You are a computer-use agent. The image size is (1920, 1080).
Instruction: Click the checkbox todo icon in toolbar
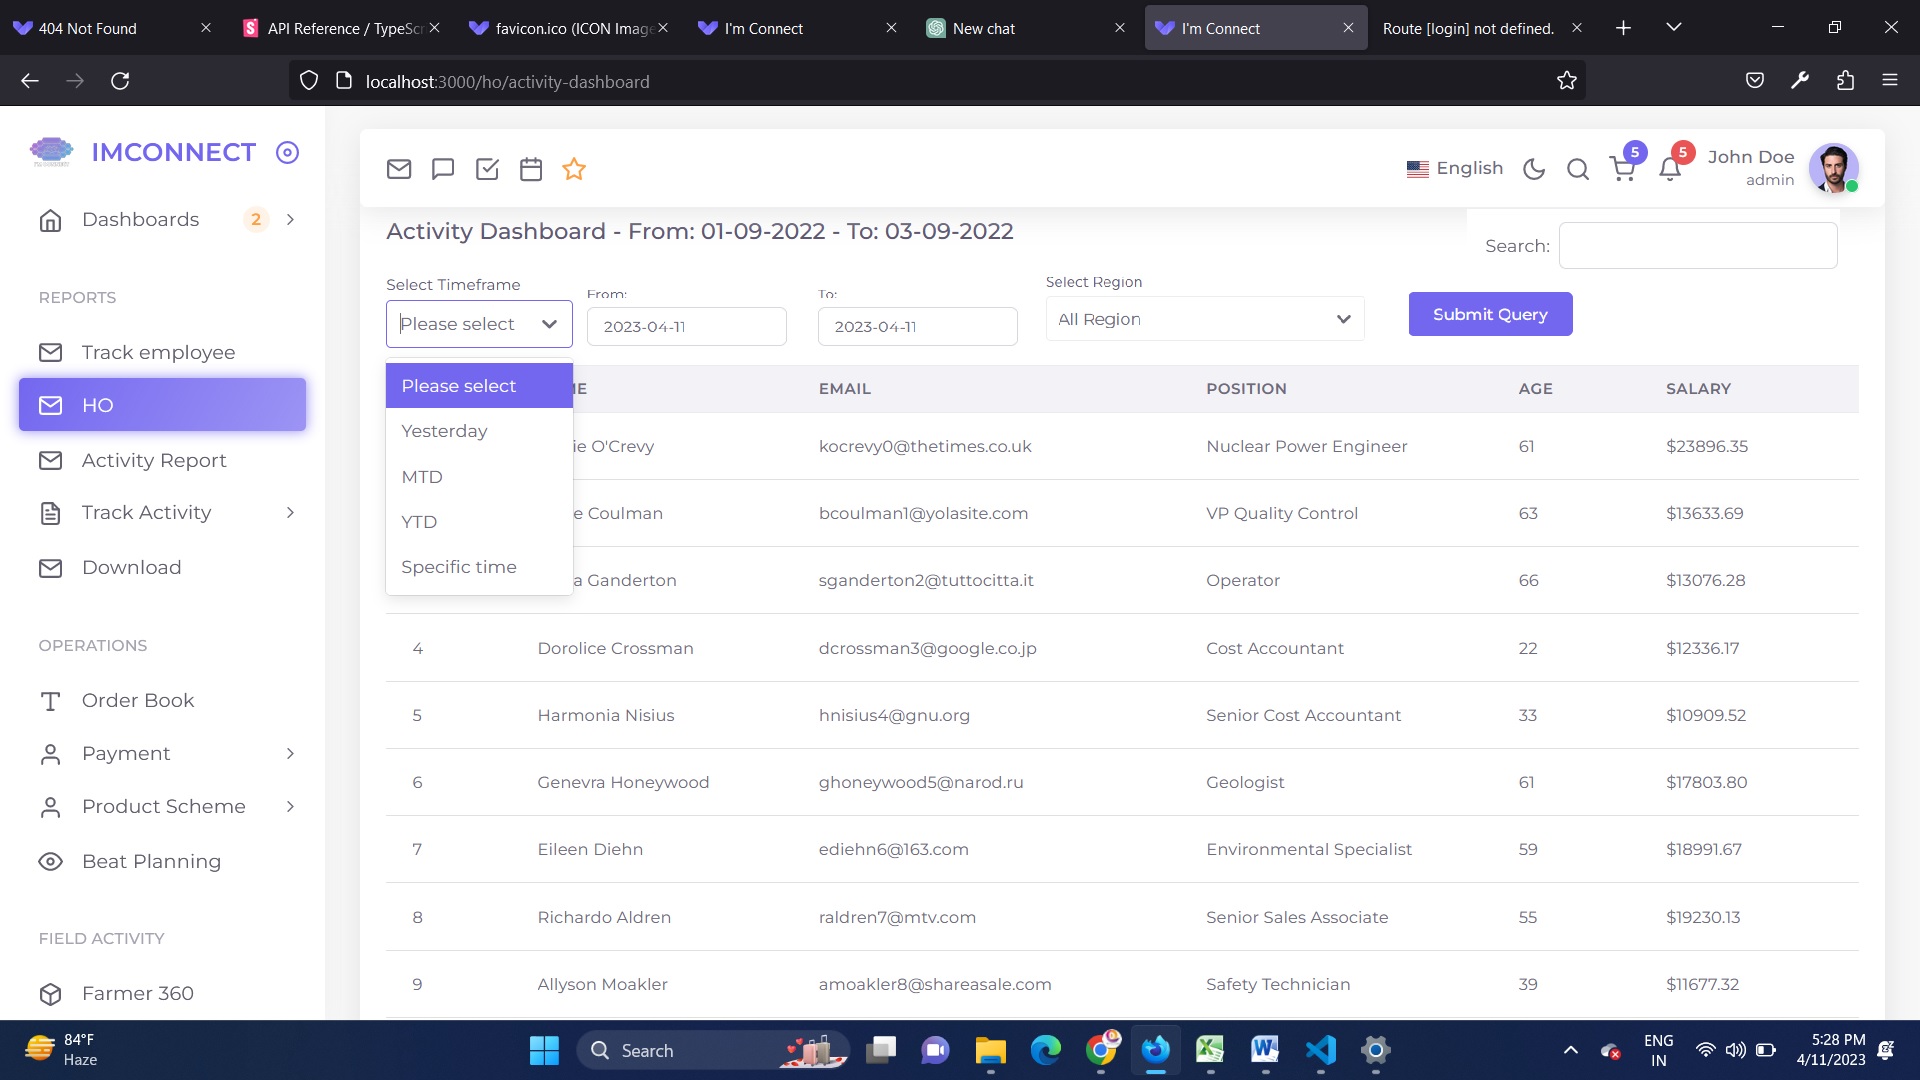(487, 169)
